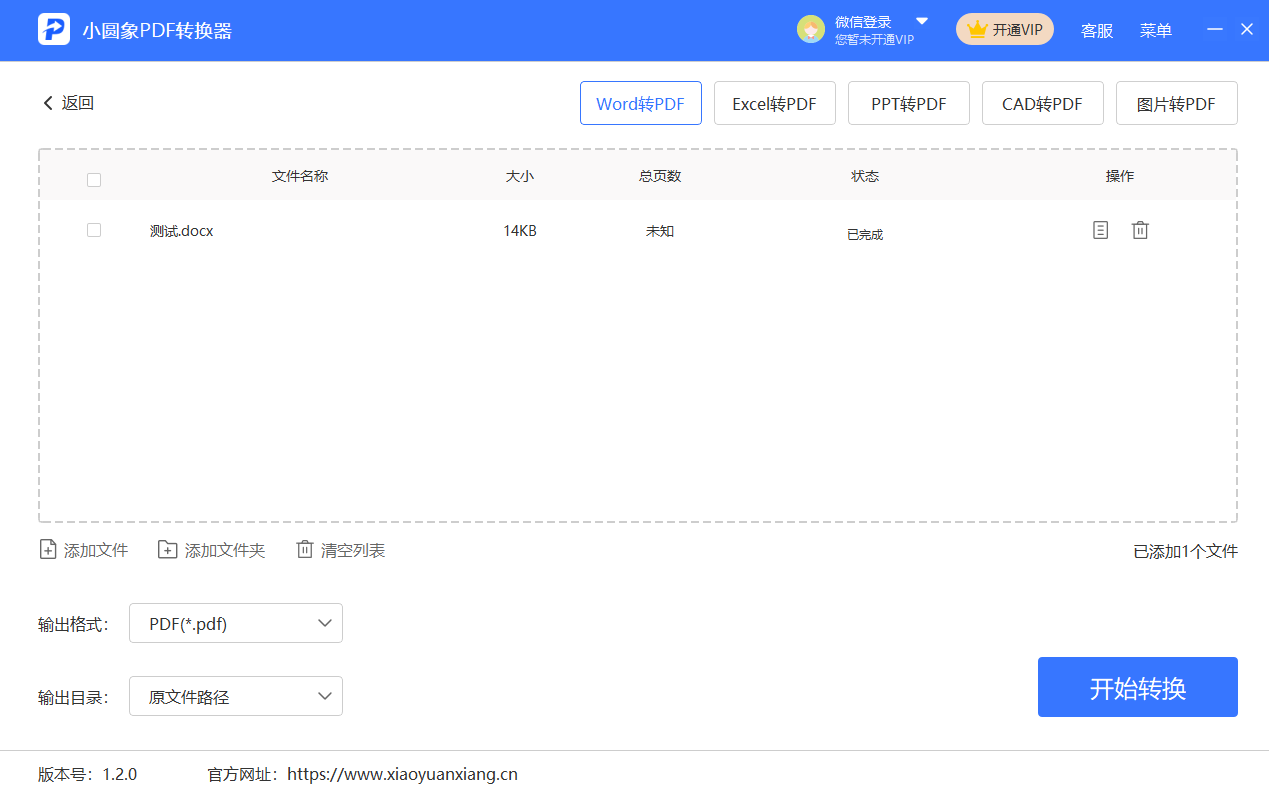Screen dimensions: 1269x790
Task: Click the 操作 column header
Action: point(1120,176)
